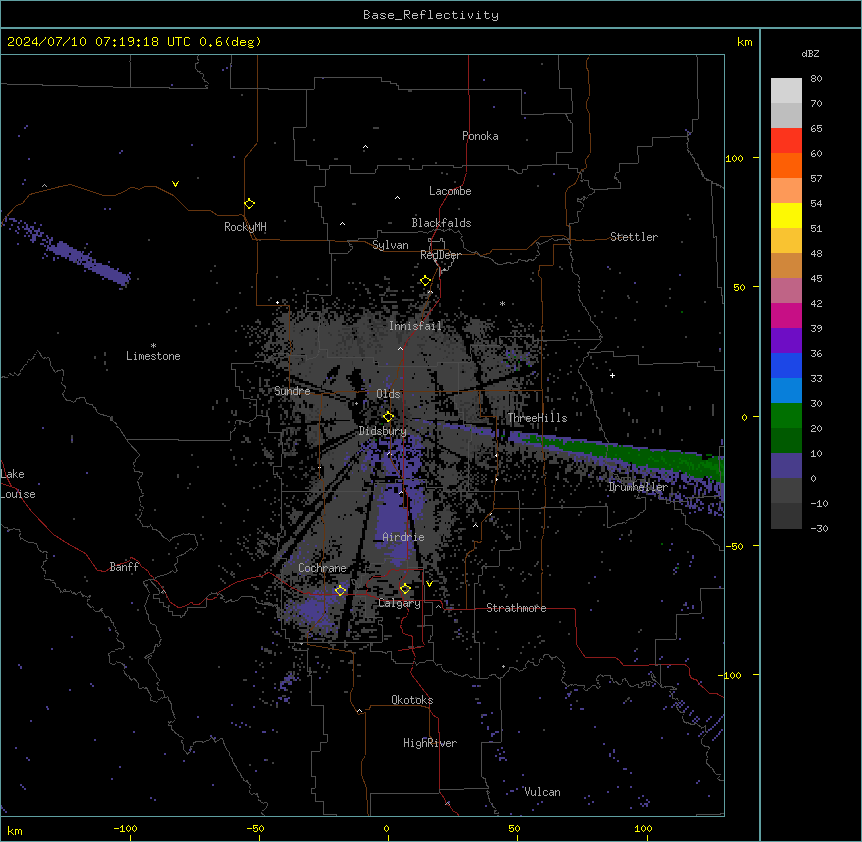
Task: Select the yellow 54 dBZ legend swatch
Action: (x=786, y=215)
